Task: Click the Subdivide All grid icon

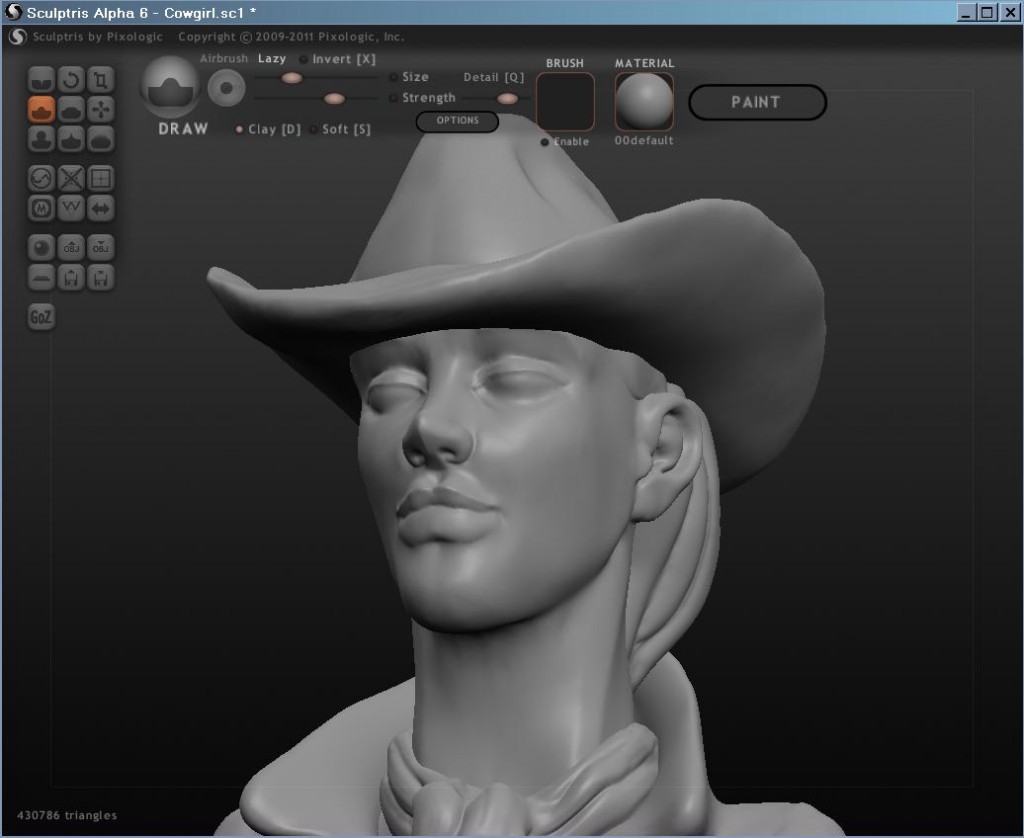Action: (101, 179)
